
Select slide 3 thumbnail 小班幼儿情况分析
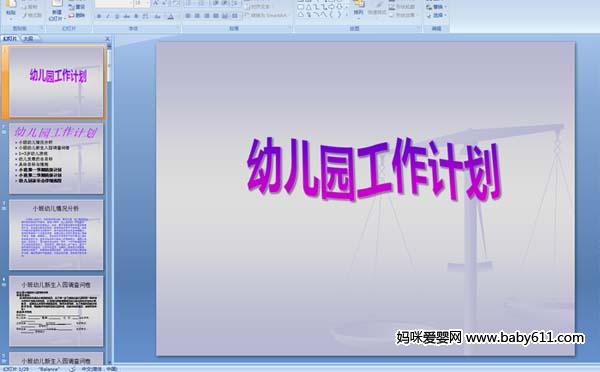pyautogui.click(x=56, y=235)
